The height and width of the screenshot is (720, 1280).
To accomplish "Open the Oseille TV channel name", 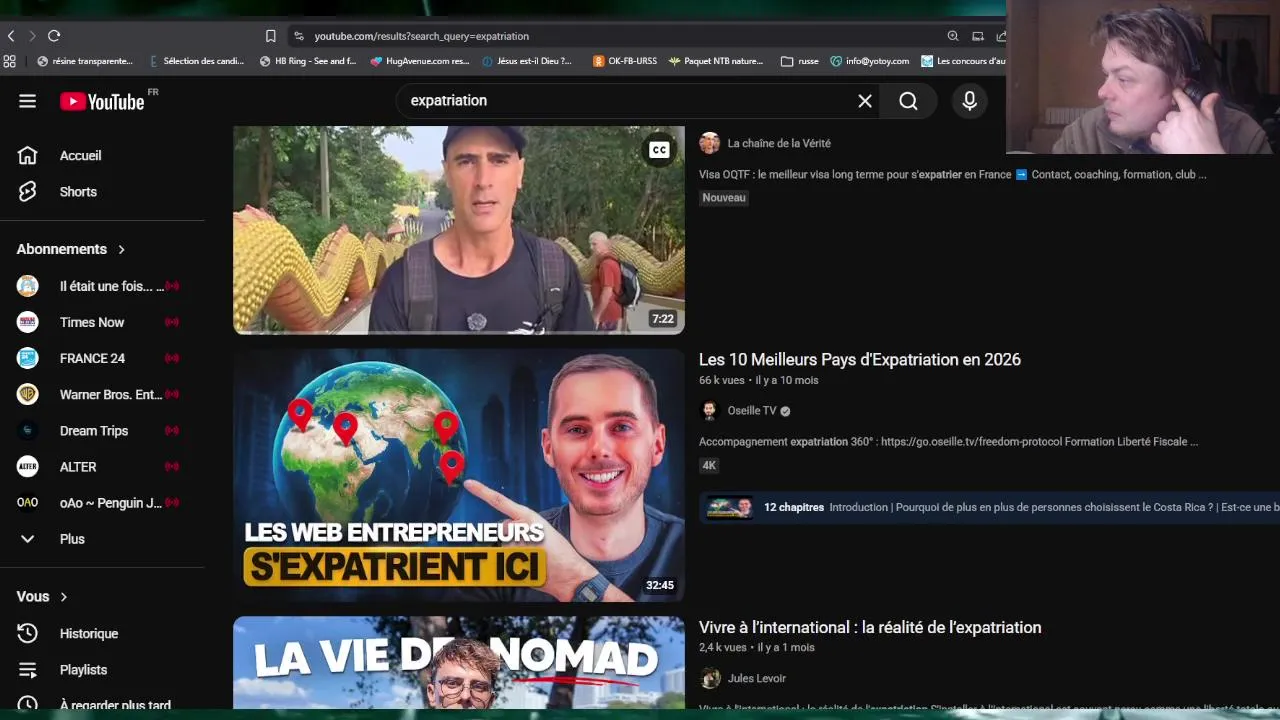I will point(752,411).
